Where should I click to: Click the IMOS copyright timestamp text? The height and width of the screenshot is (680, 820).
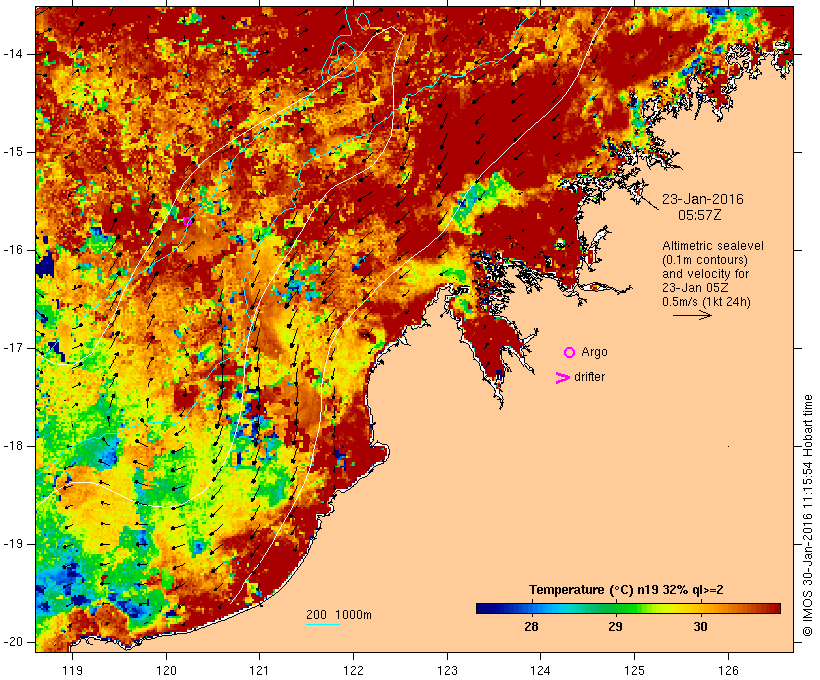(807, 515)
